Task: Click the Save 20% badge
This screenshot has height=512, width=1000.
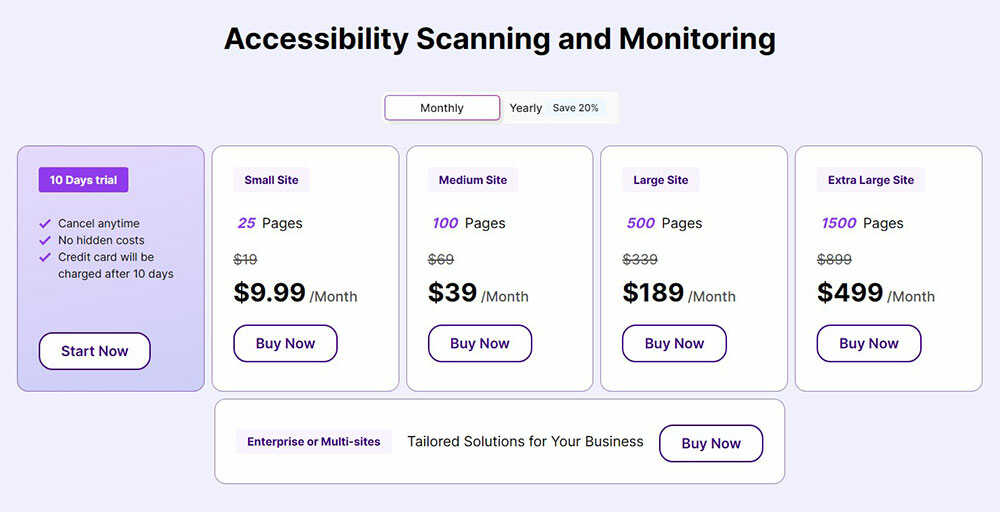Action: pos(576,108)
